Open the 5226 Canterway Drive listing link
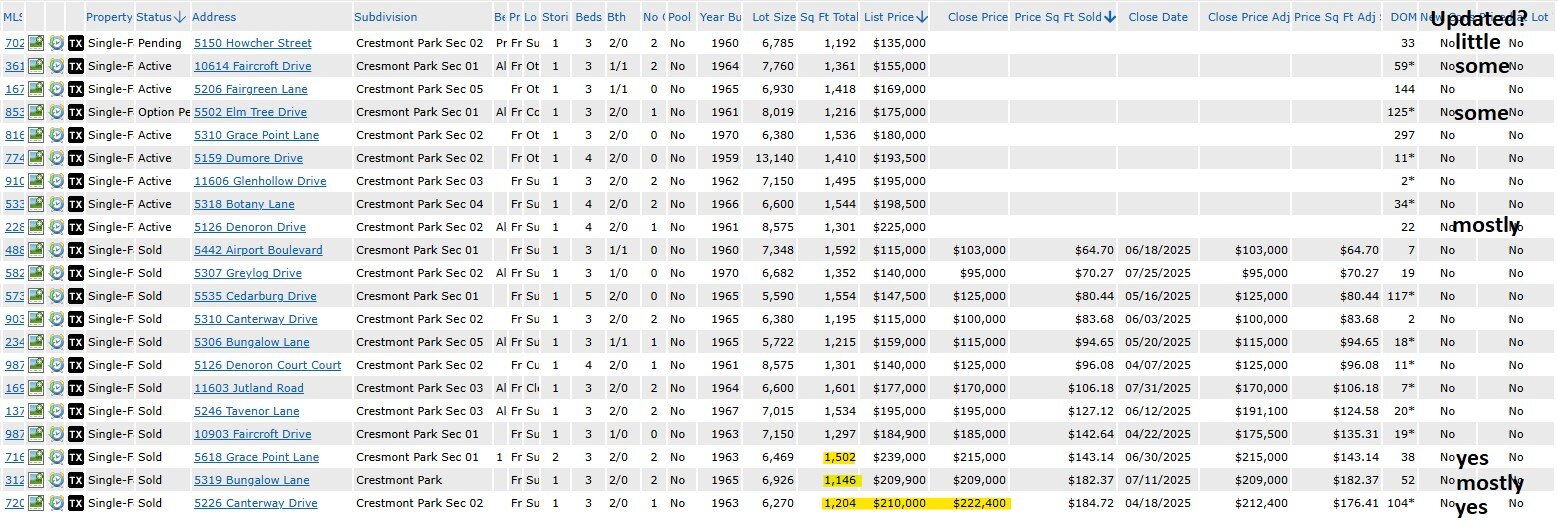Viewport: 1558px width, 529px height. [256, 503]
